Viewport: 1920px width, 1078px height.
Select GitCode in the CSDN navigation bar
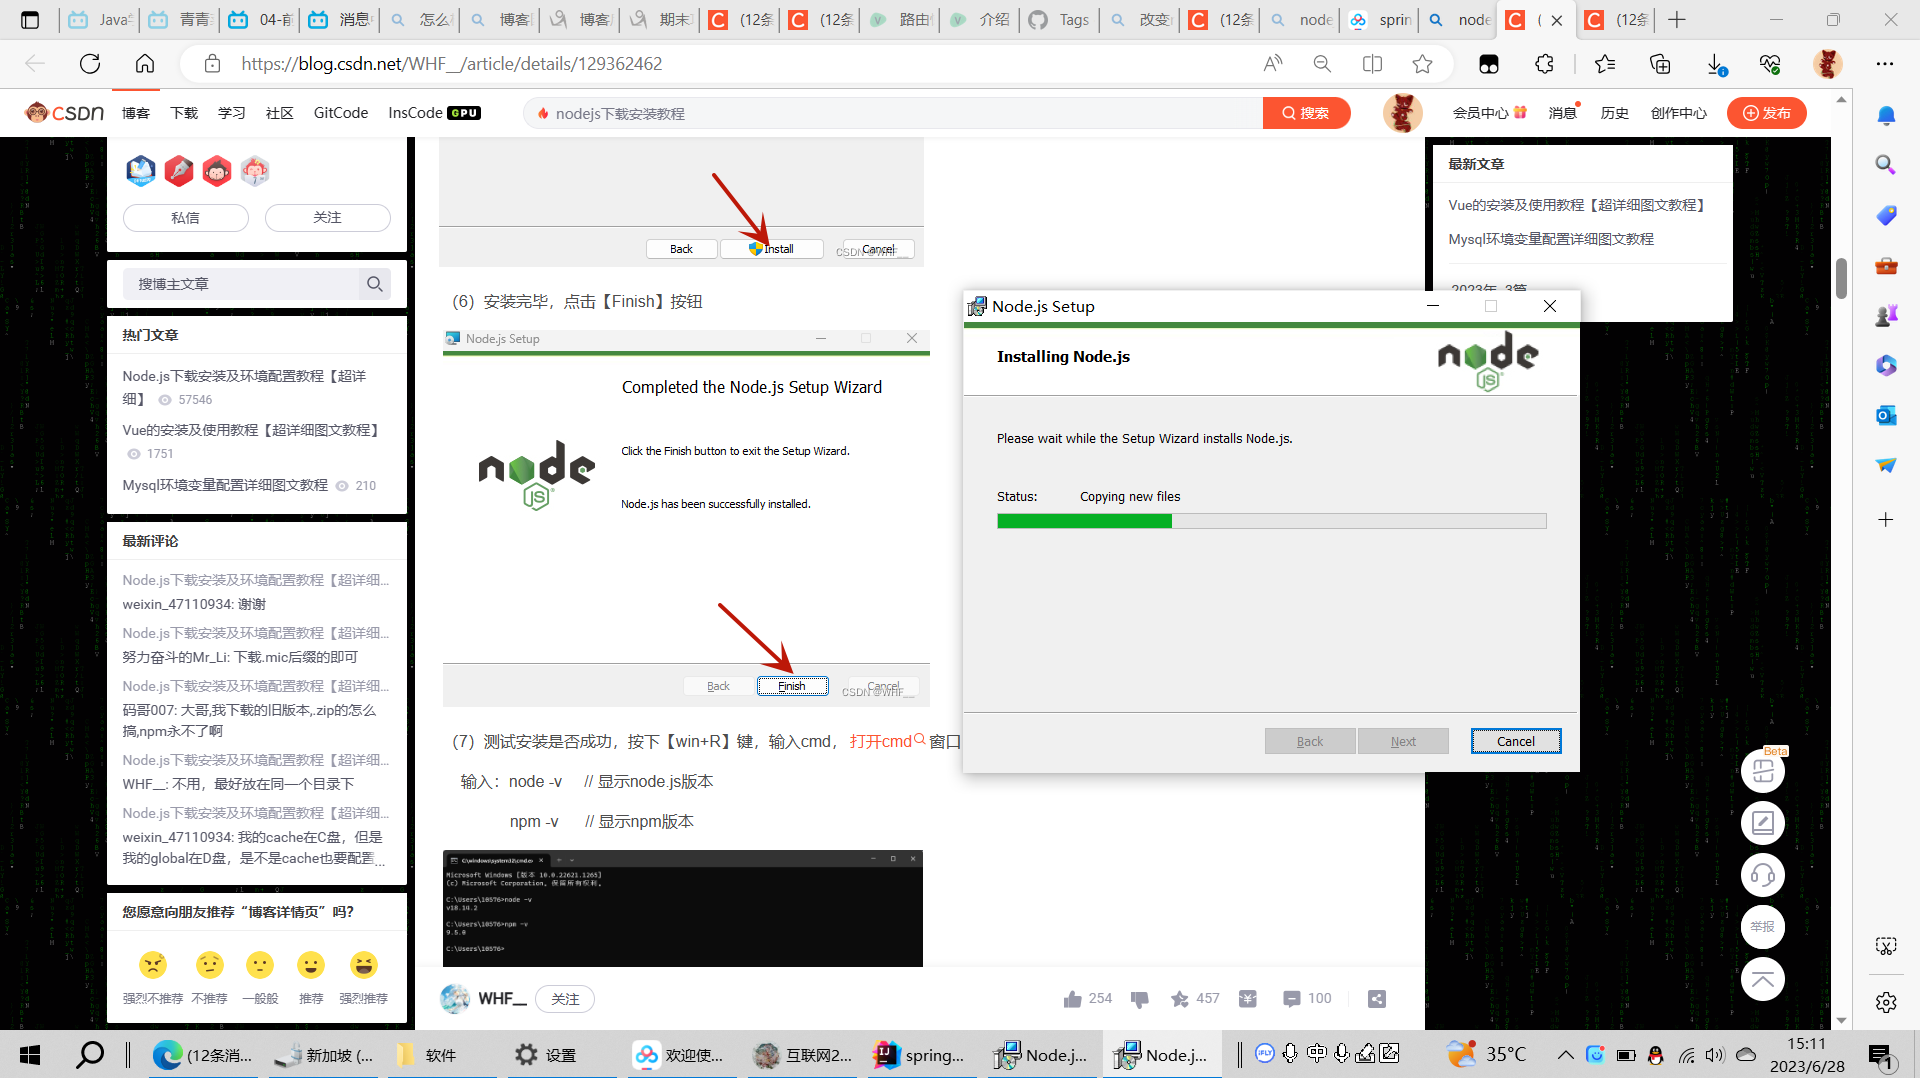tap(339, 112)
